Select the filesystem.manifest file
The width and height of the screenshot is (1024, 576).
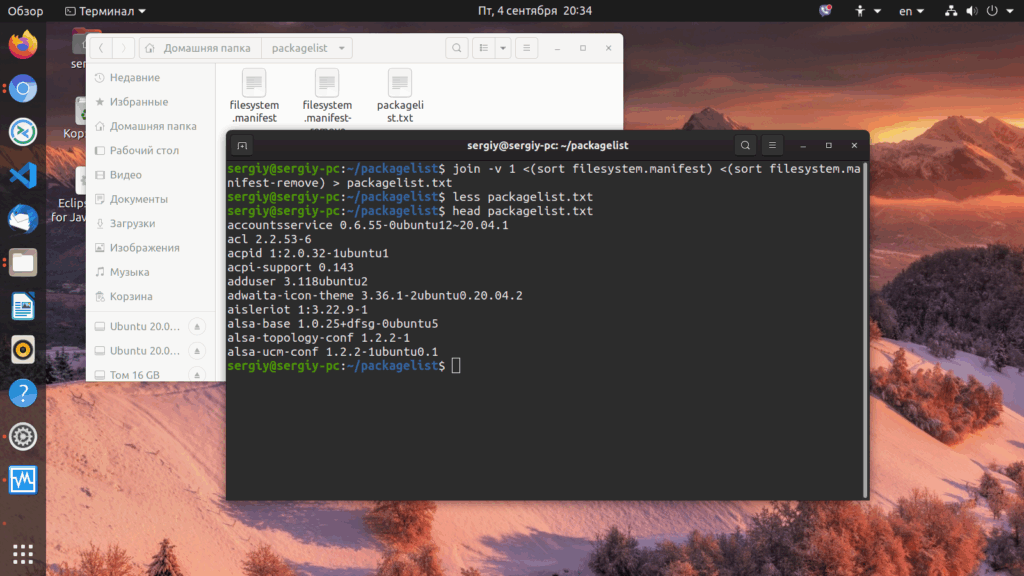(254, 95)
